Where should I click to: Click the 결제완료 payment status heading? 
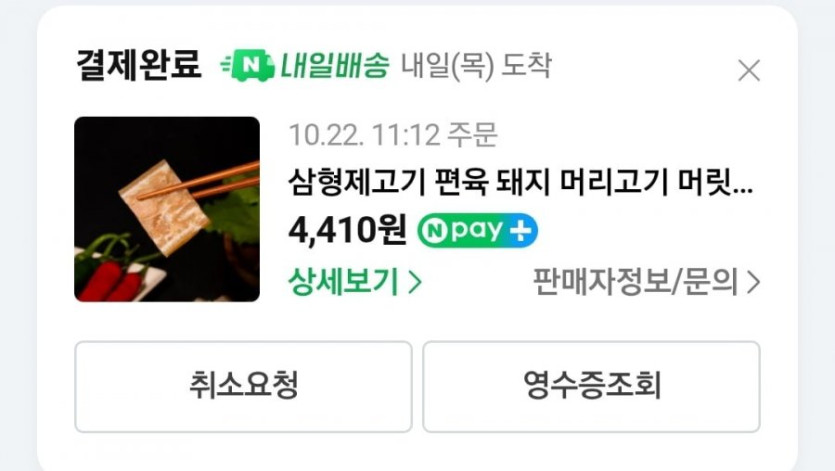click(x=139, y=65)
